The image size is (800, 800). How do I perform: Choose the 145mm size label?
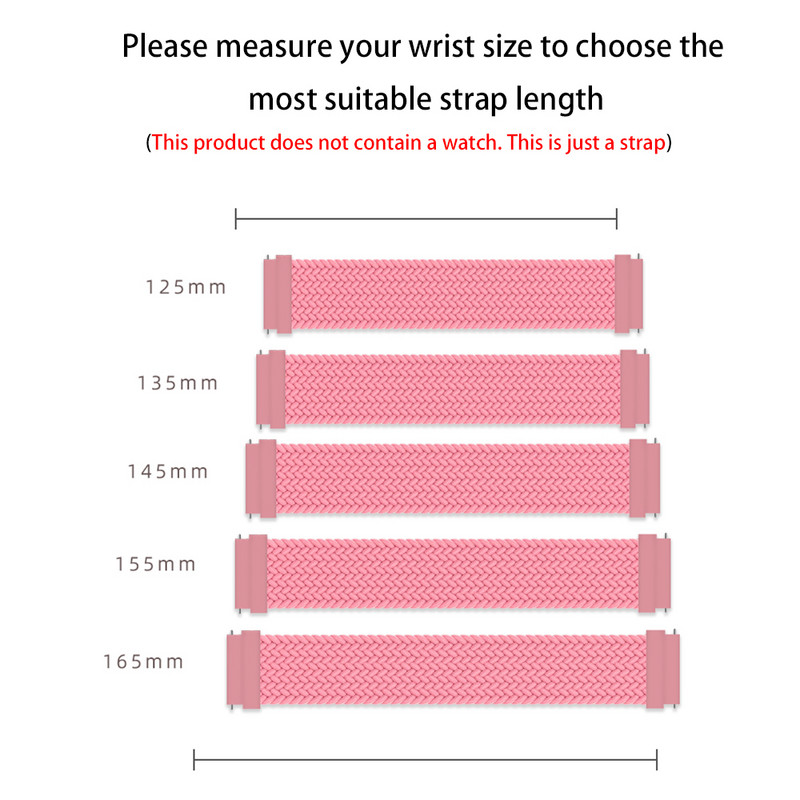(x=168, y=471)
